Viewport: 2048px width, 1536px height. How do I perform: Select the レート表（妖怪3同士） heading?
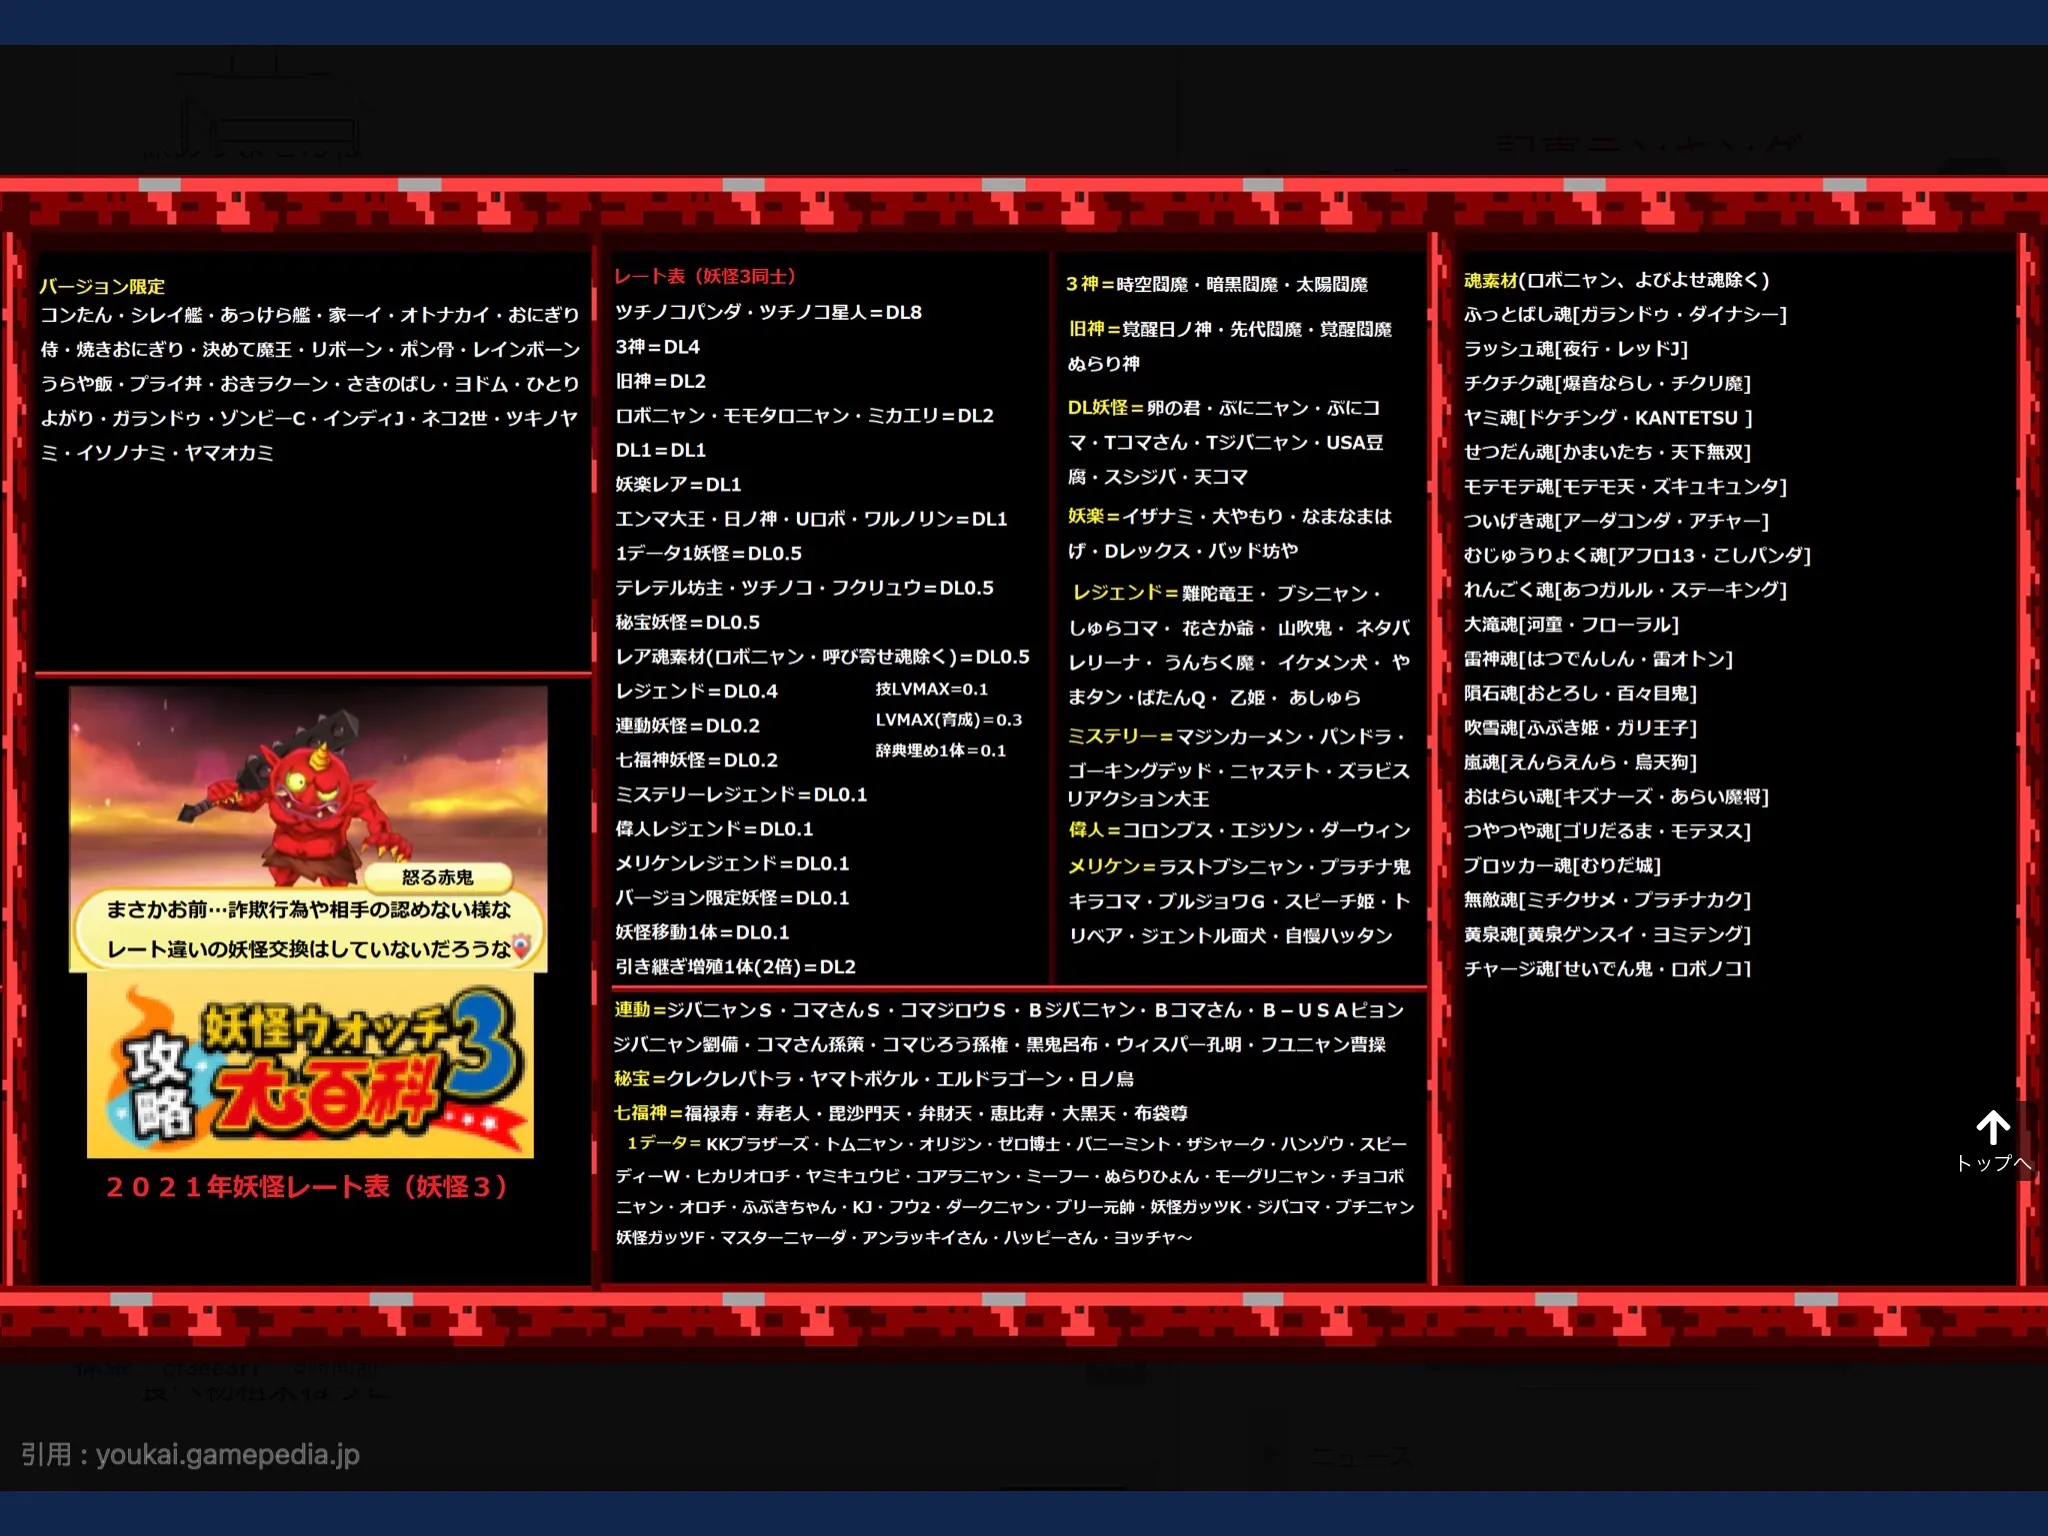point(705,277)
